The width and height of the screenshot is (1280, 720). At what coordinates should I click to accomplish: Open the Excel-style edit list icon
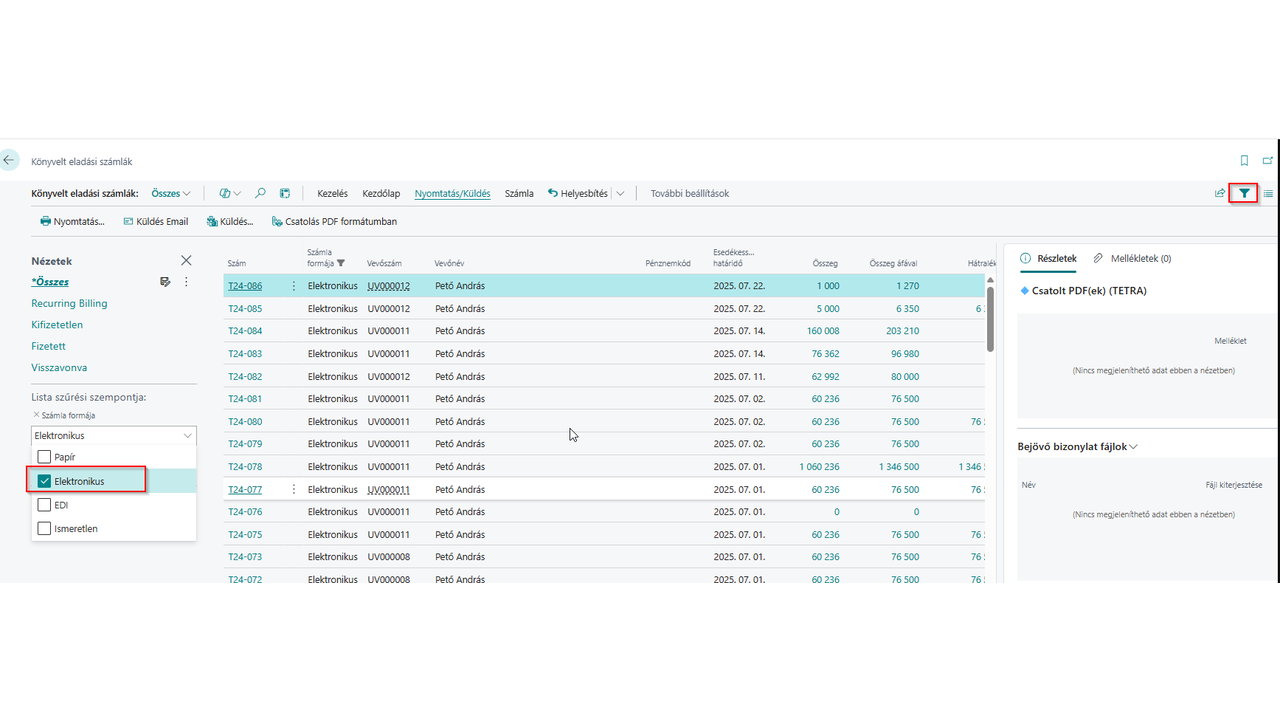click(x=285, y=193)
